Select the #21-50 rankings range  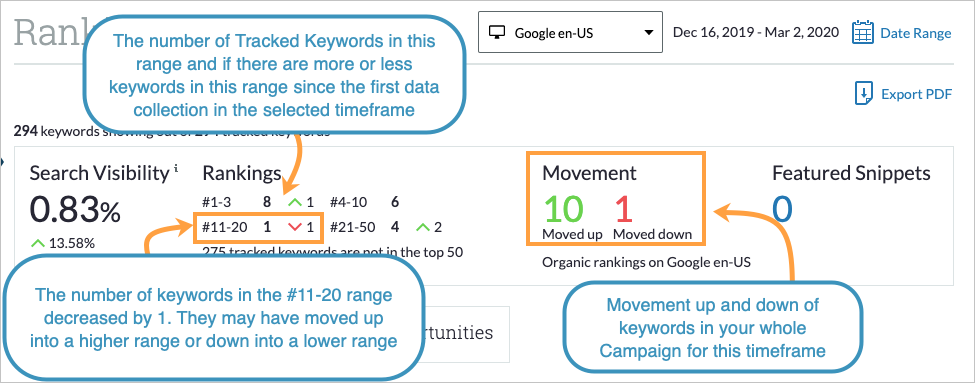(352, 227)
